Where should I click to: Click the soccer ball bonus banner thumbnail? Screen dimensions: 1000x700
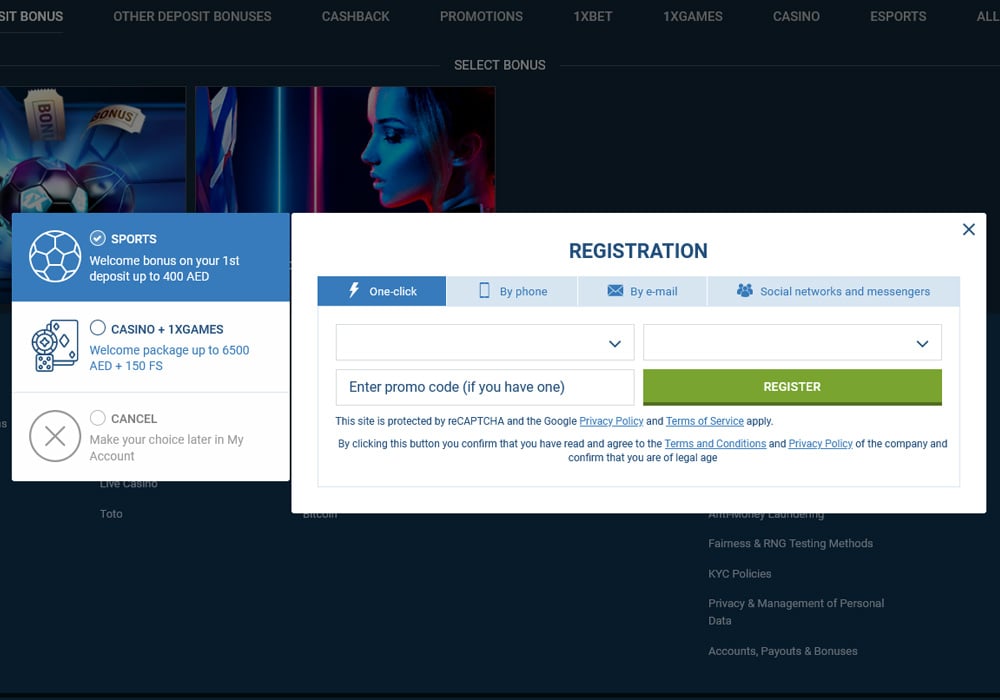point(93,149)
